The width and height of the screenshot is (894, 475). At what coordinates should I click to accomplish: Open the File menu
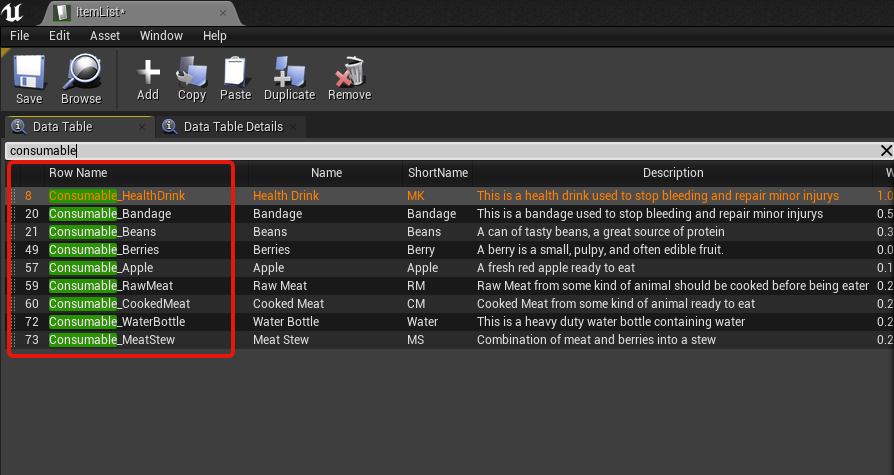pyautogui.click(x=19, y=36)
